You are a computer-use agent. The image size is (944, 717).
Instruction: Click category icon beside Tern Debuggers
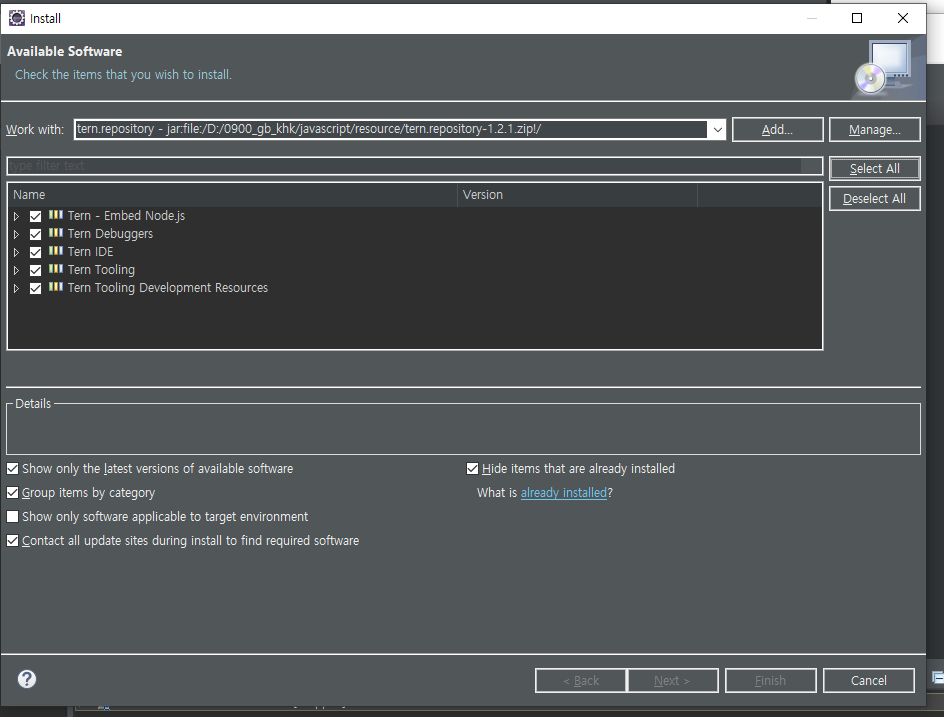pos(56,233)
